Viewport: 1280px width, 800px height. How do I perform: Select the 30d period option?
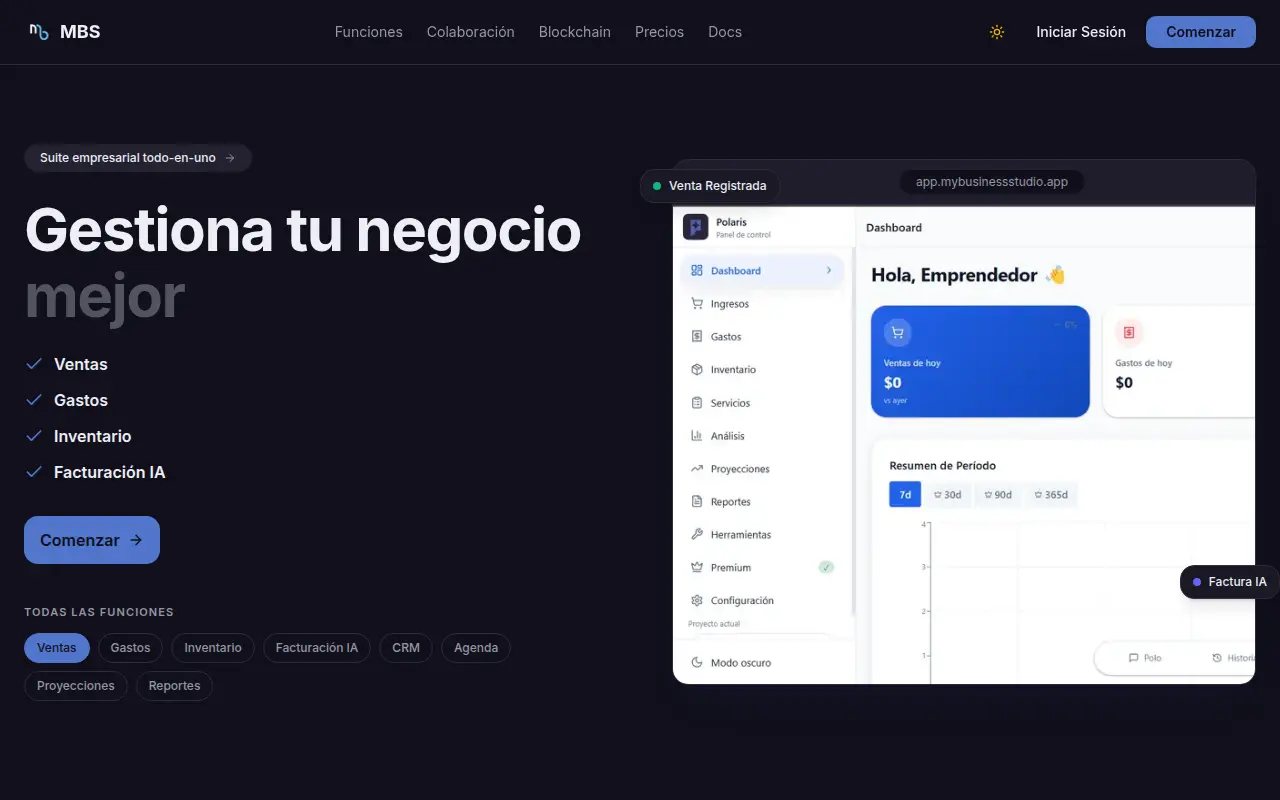pyautogui.click(x=947, y=495)
